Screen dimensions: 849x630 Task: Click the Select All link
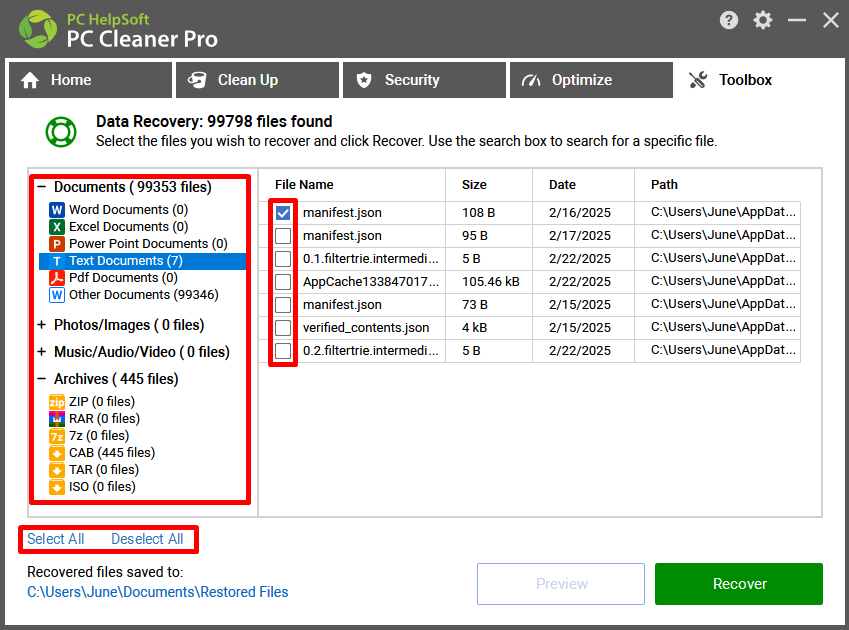tap(56, 539)
